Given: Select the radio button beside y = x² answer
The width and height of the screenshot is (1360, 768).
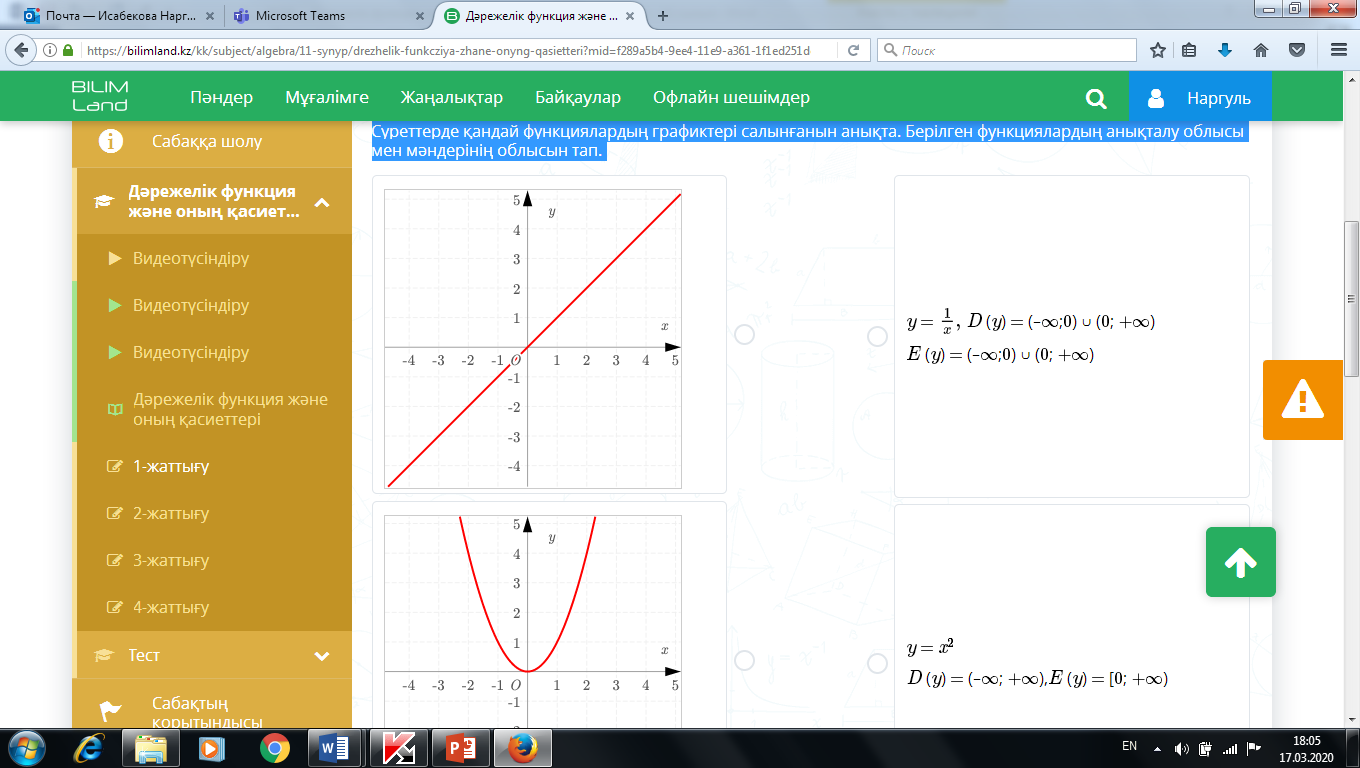Looking at the screenshot, I should click(x=877, y=661).
